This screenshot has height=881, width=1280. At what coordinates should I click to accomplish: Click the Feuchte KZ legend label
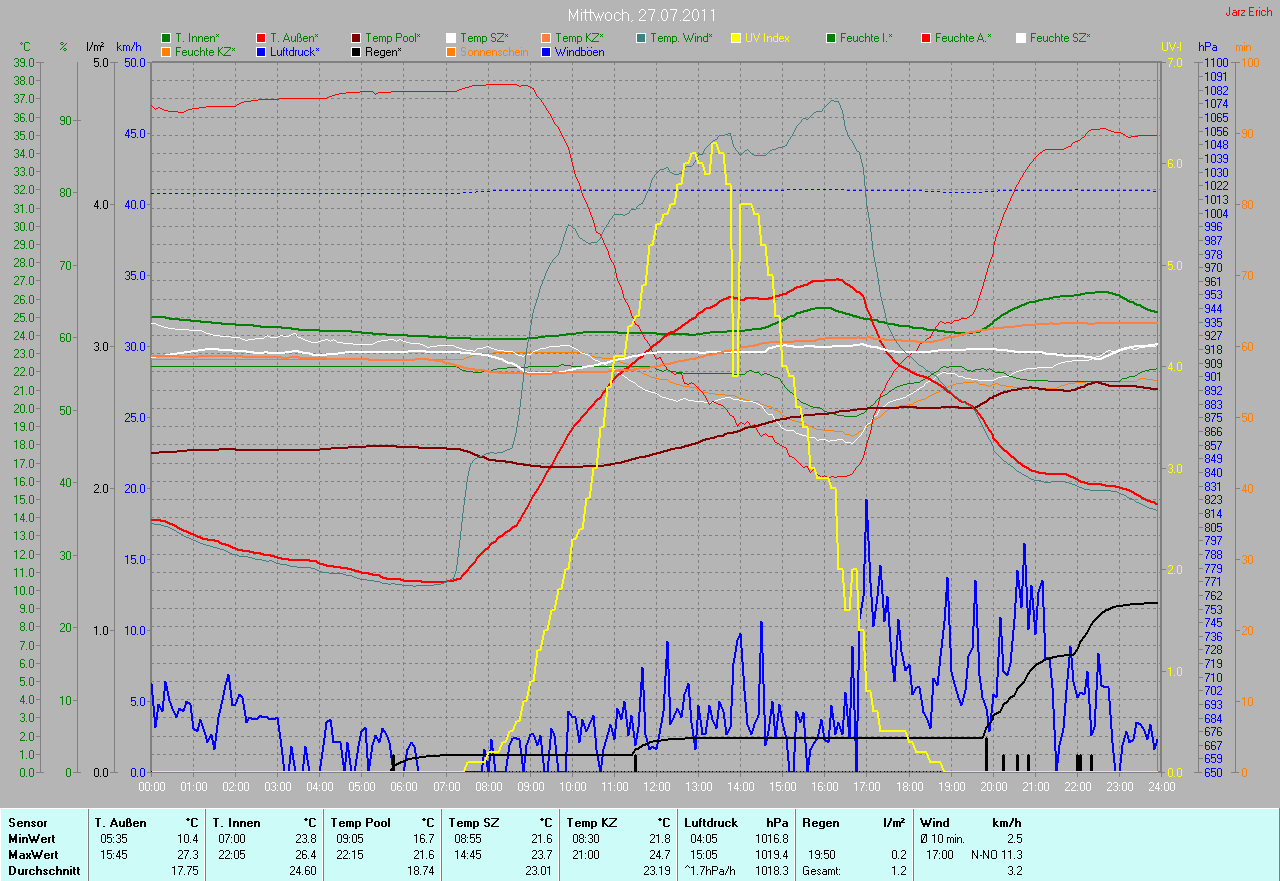coord(204,51)
